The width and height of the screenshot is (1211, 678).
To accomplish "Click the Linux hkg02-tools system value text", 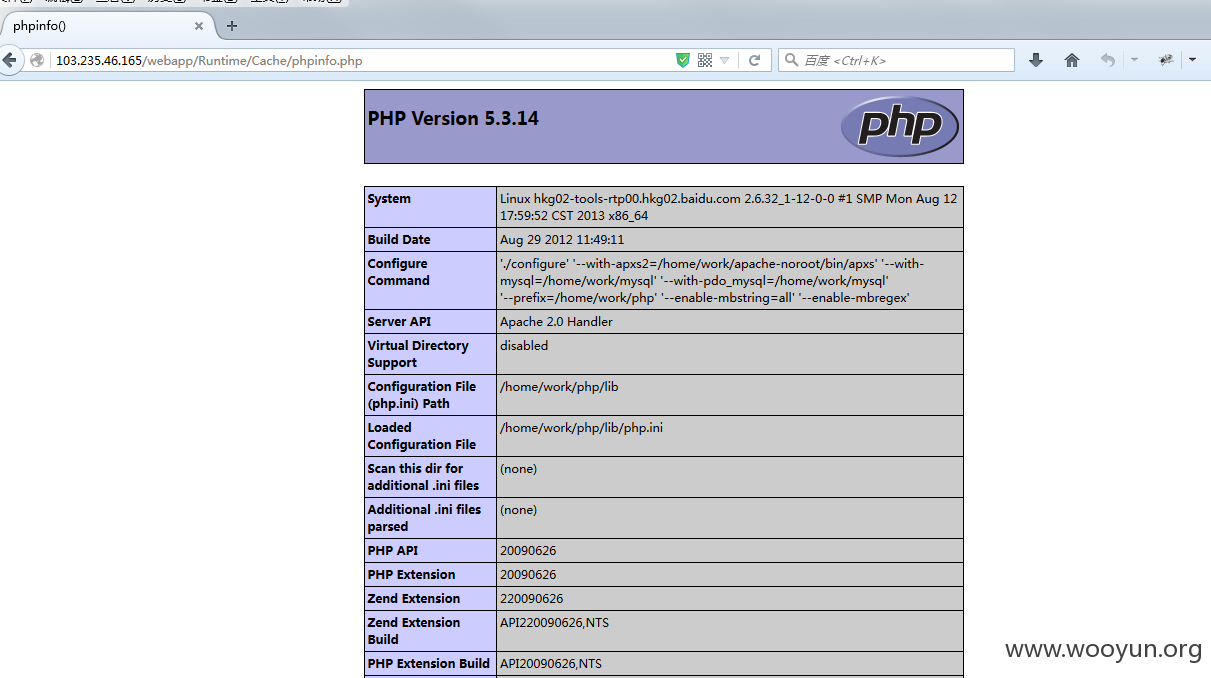I will tap(728, 207).
